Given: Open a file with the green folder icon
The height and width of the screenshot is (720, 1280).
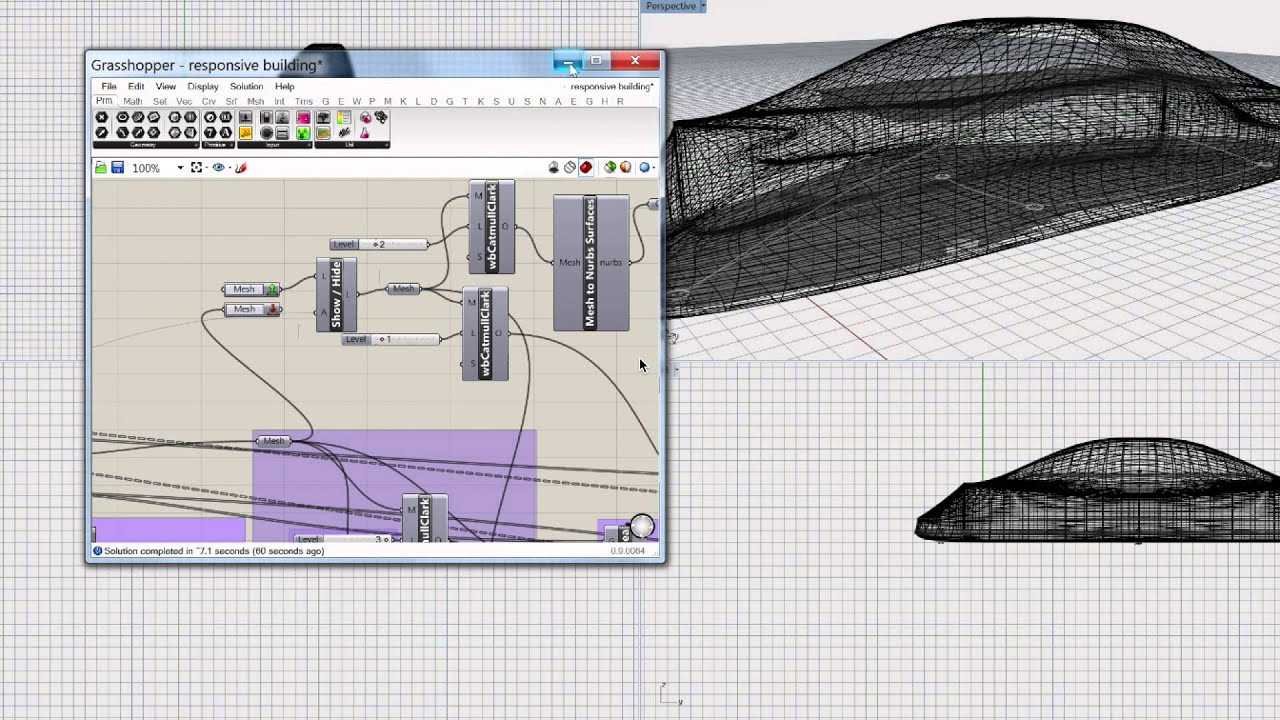Looking at the screenshot, I should click(101, 168).
